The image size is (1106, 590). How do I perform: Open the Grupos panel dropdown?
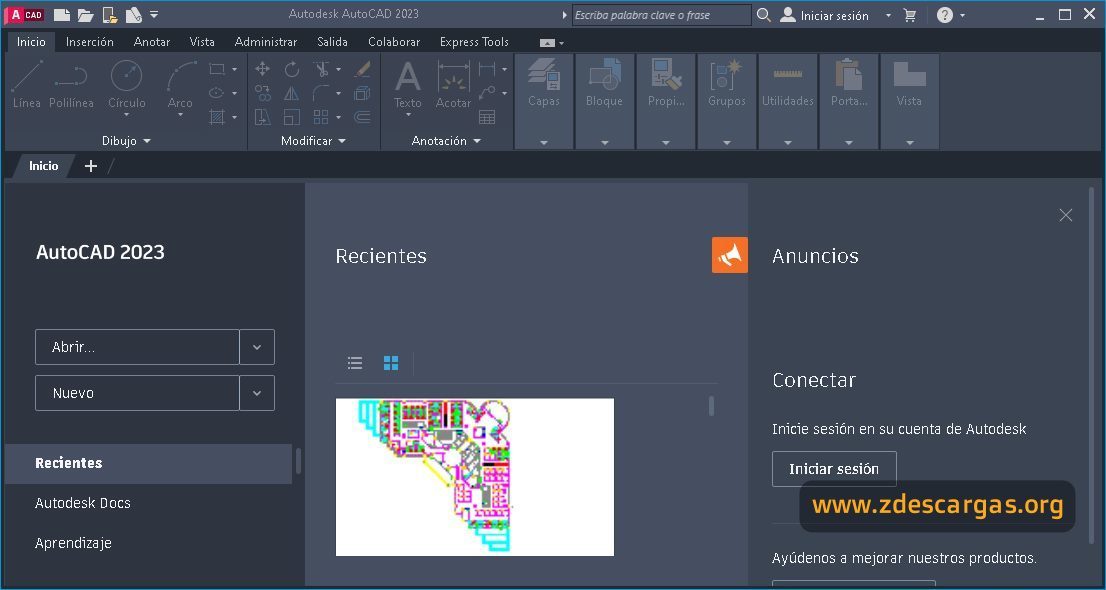(727, 143)
